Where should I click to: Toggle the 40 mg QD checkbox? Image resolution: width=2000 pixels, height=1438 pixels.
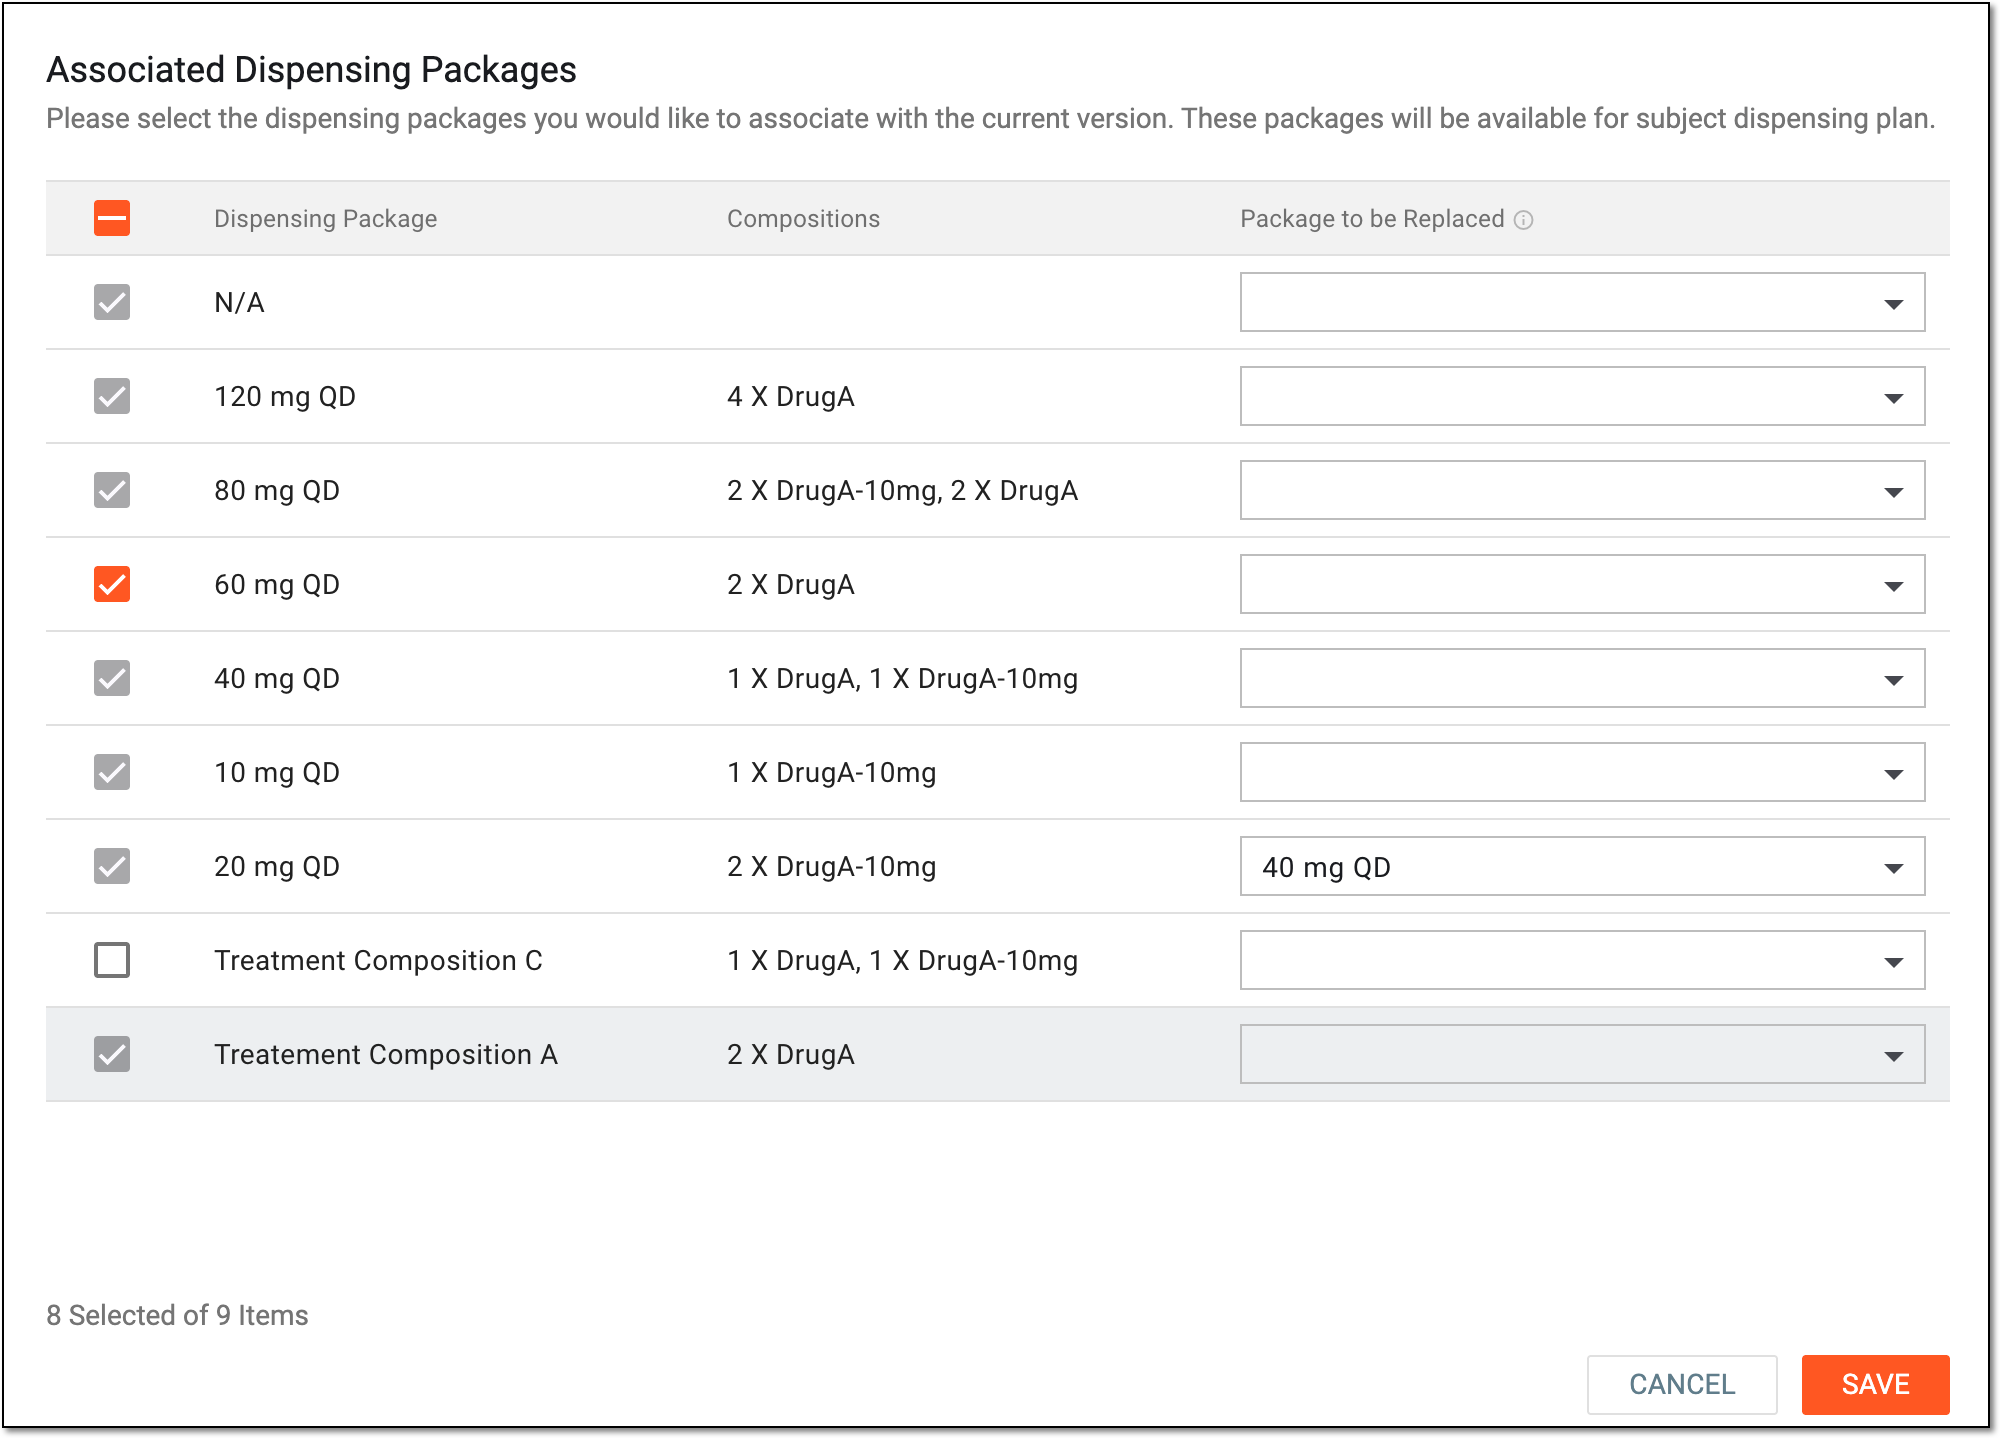point(112,678)
